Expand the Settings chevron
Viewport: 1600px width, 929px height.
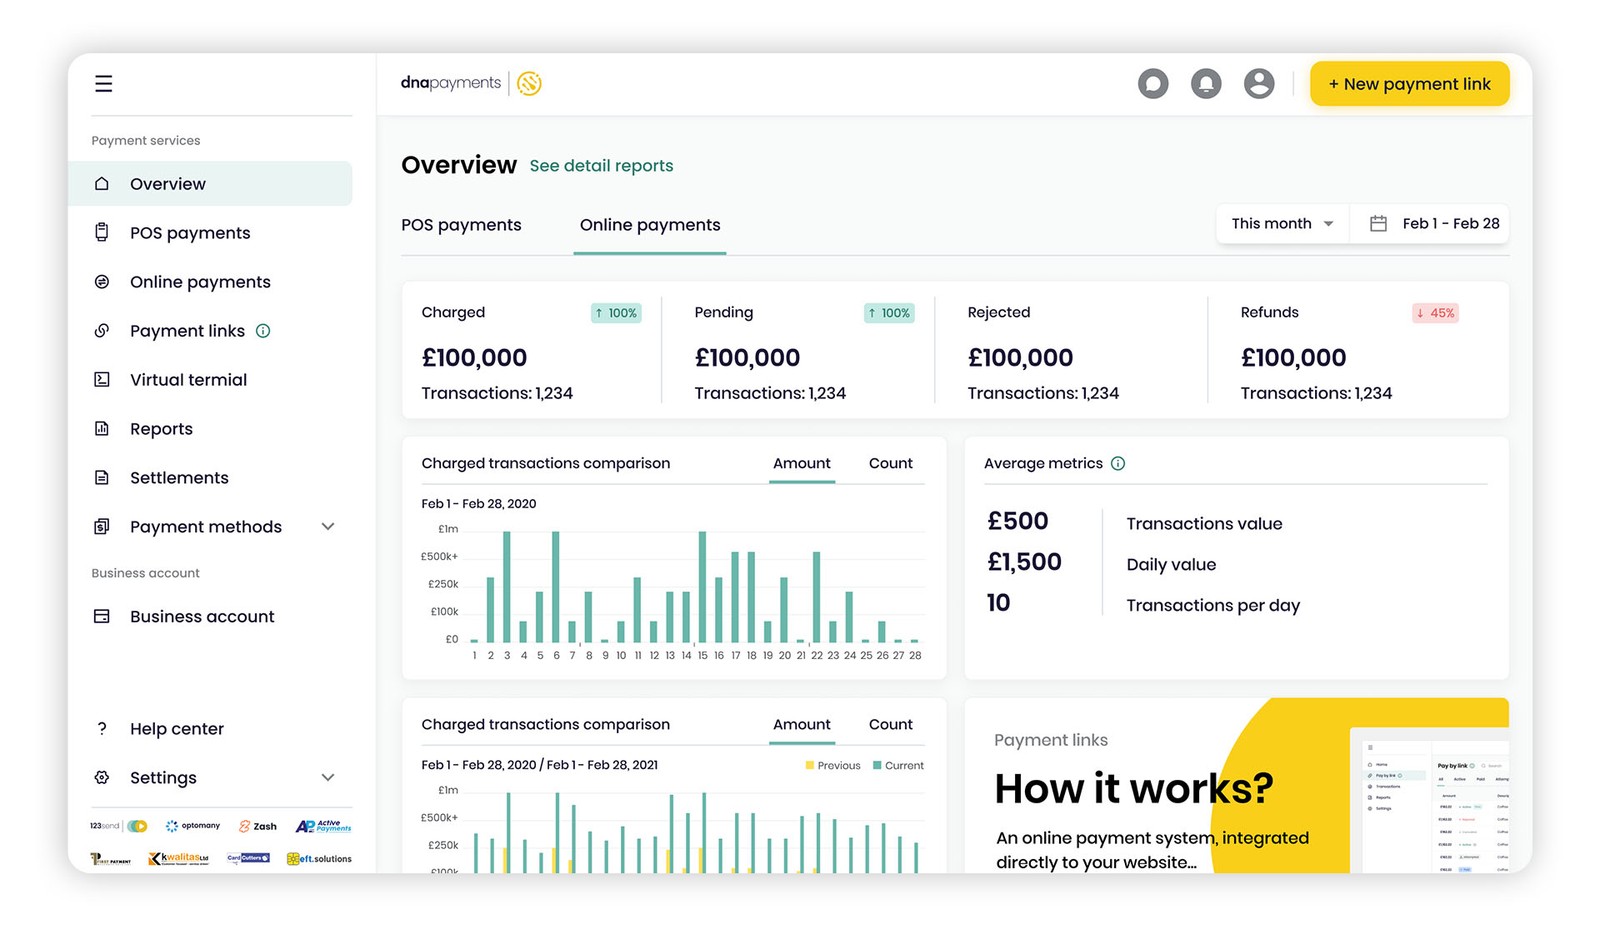[328, 778]
